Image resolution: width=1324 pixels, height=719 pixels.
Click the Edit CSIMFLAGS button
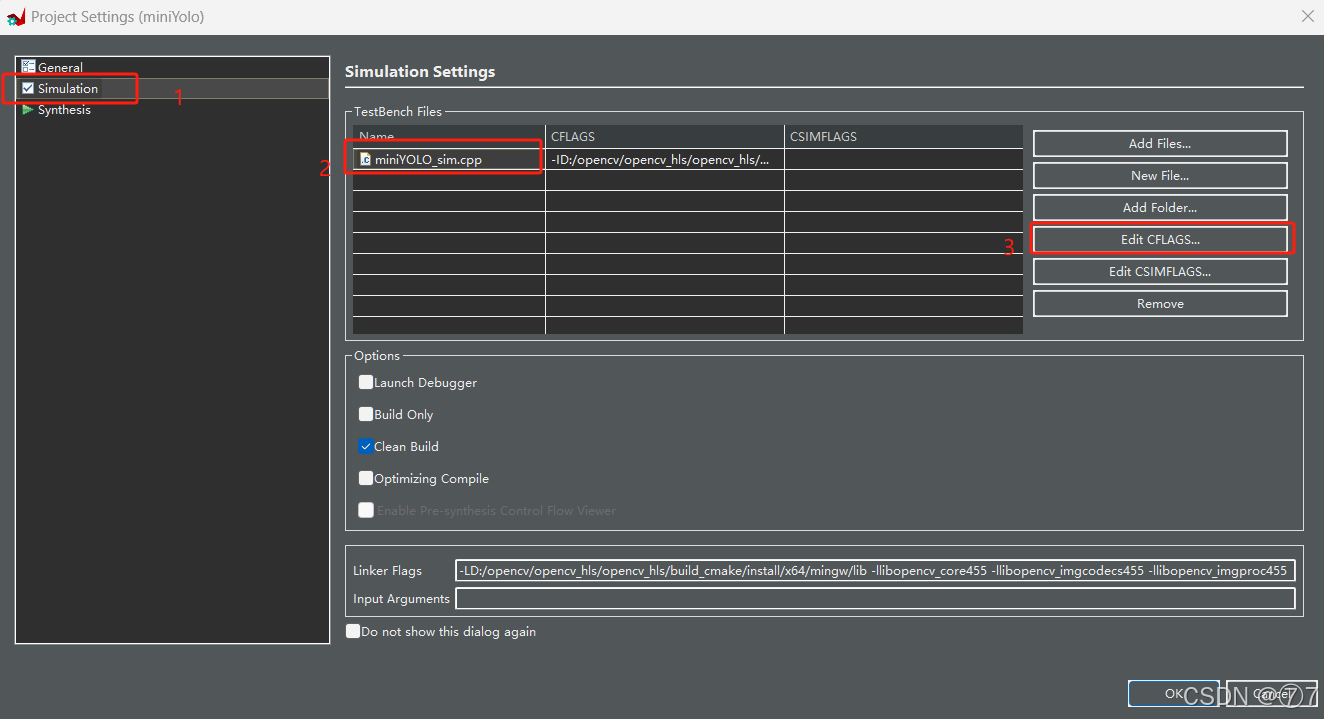pyautogui.click(x=1159, y=271)
